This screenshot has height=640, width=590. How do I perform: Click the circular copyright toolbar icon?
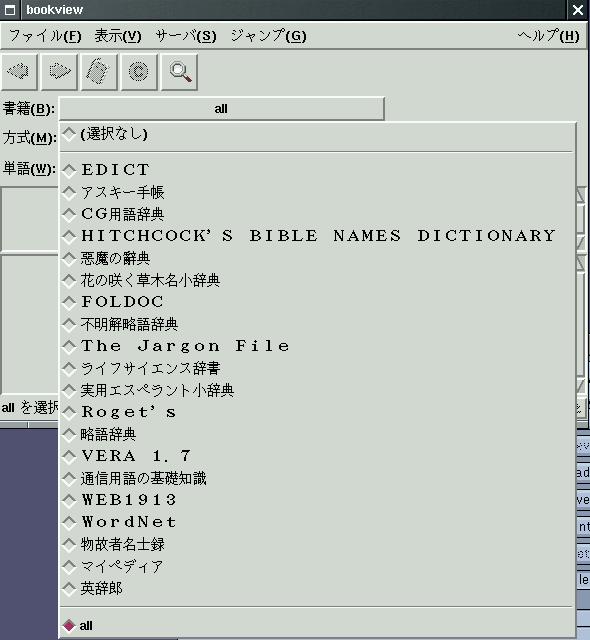(139, 71)
